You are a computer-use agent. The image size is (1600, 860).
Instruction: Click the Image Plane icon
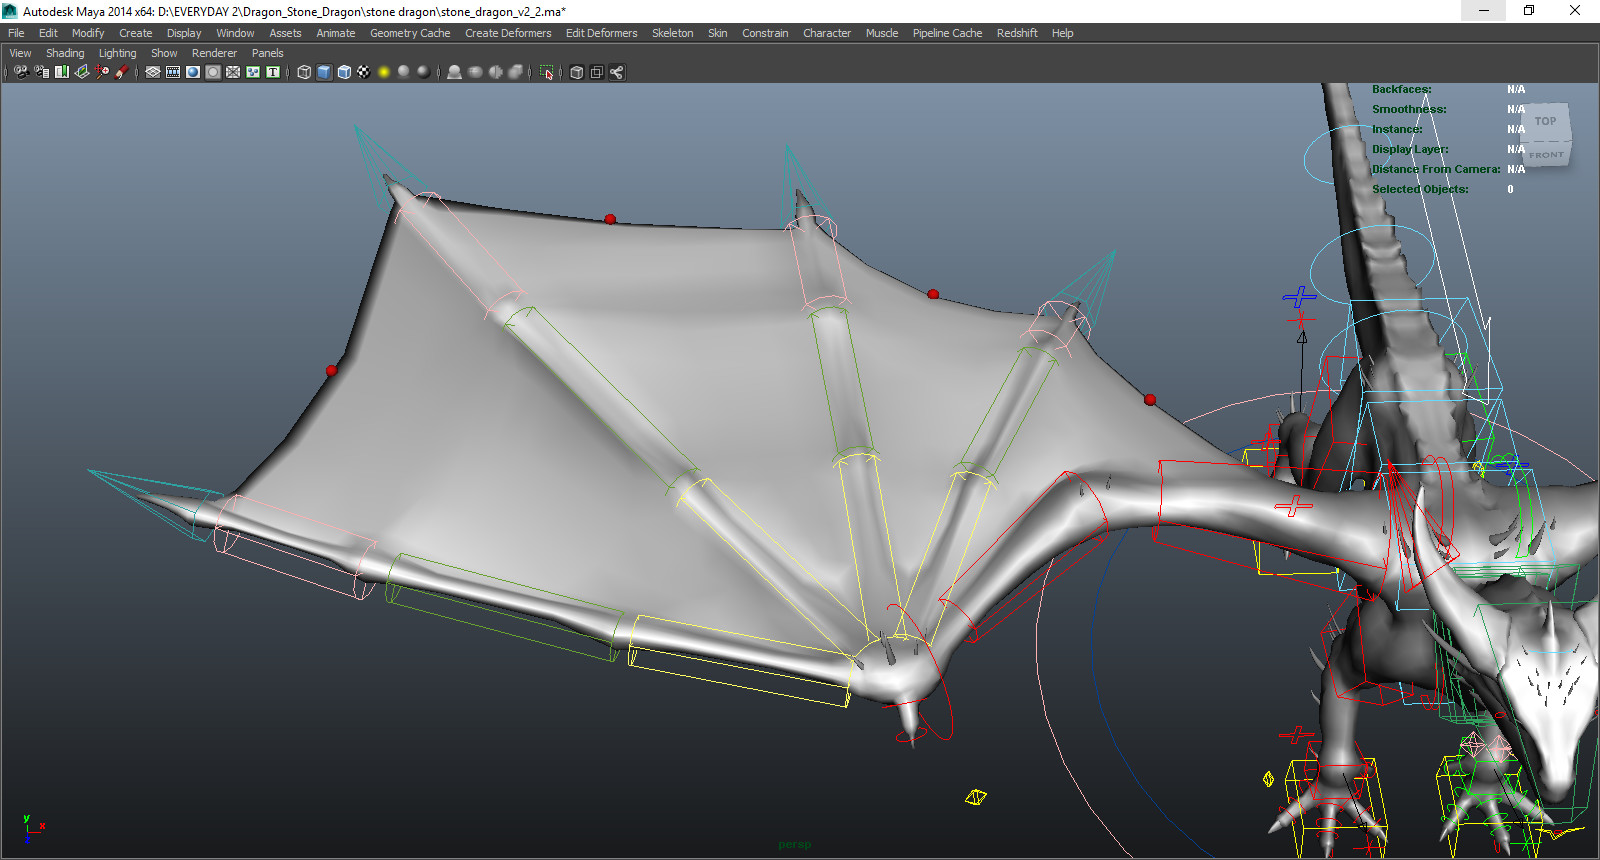coord(82,72)
